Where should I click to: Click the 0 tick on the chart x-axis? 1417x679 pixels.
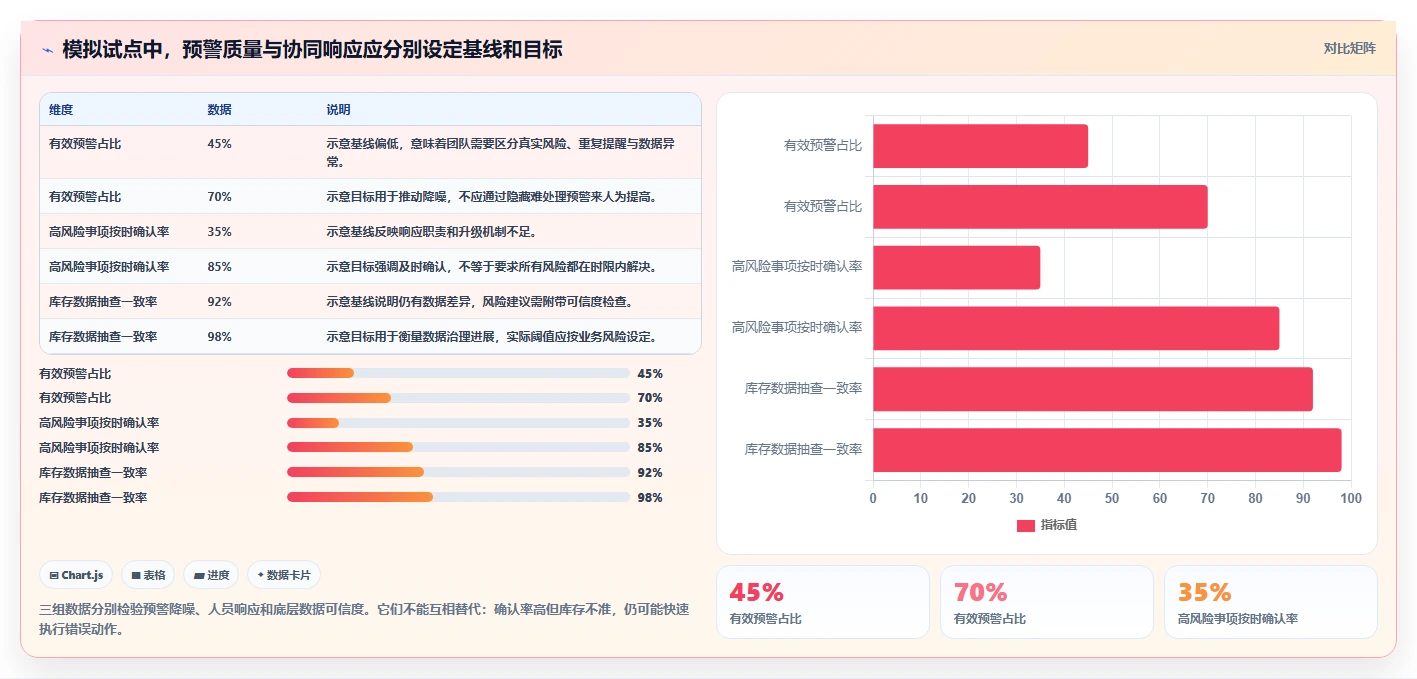coord(873,498)
